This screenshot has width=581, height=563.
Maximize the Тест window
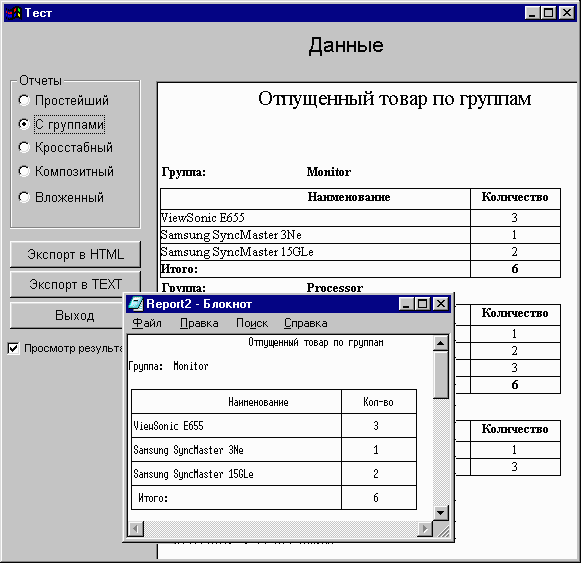[548, 13]
